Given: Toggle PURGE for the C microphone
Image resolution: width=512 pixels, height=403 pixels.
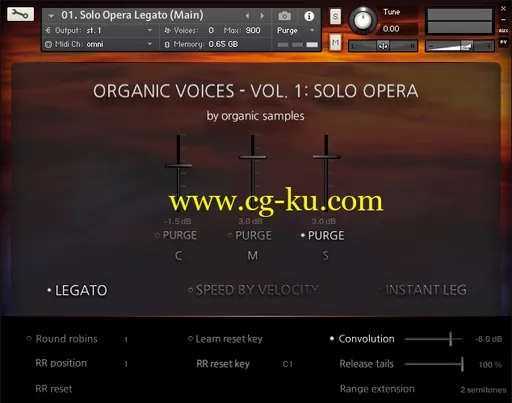Looking at the screenshot, I should pos(176,235).
